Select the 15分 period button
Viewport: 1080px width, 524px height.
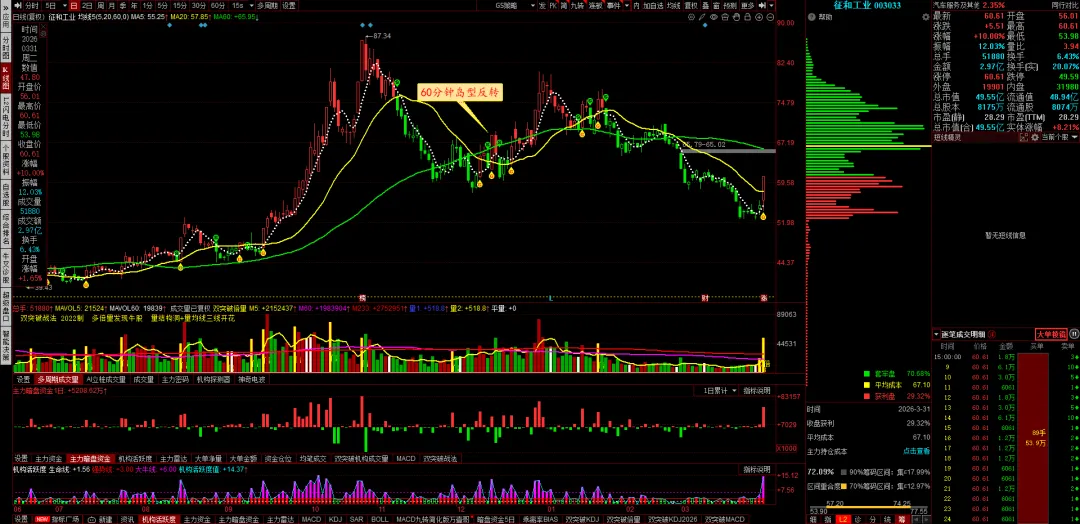pyautogui.click(x=180, y=5)
